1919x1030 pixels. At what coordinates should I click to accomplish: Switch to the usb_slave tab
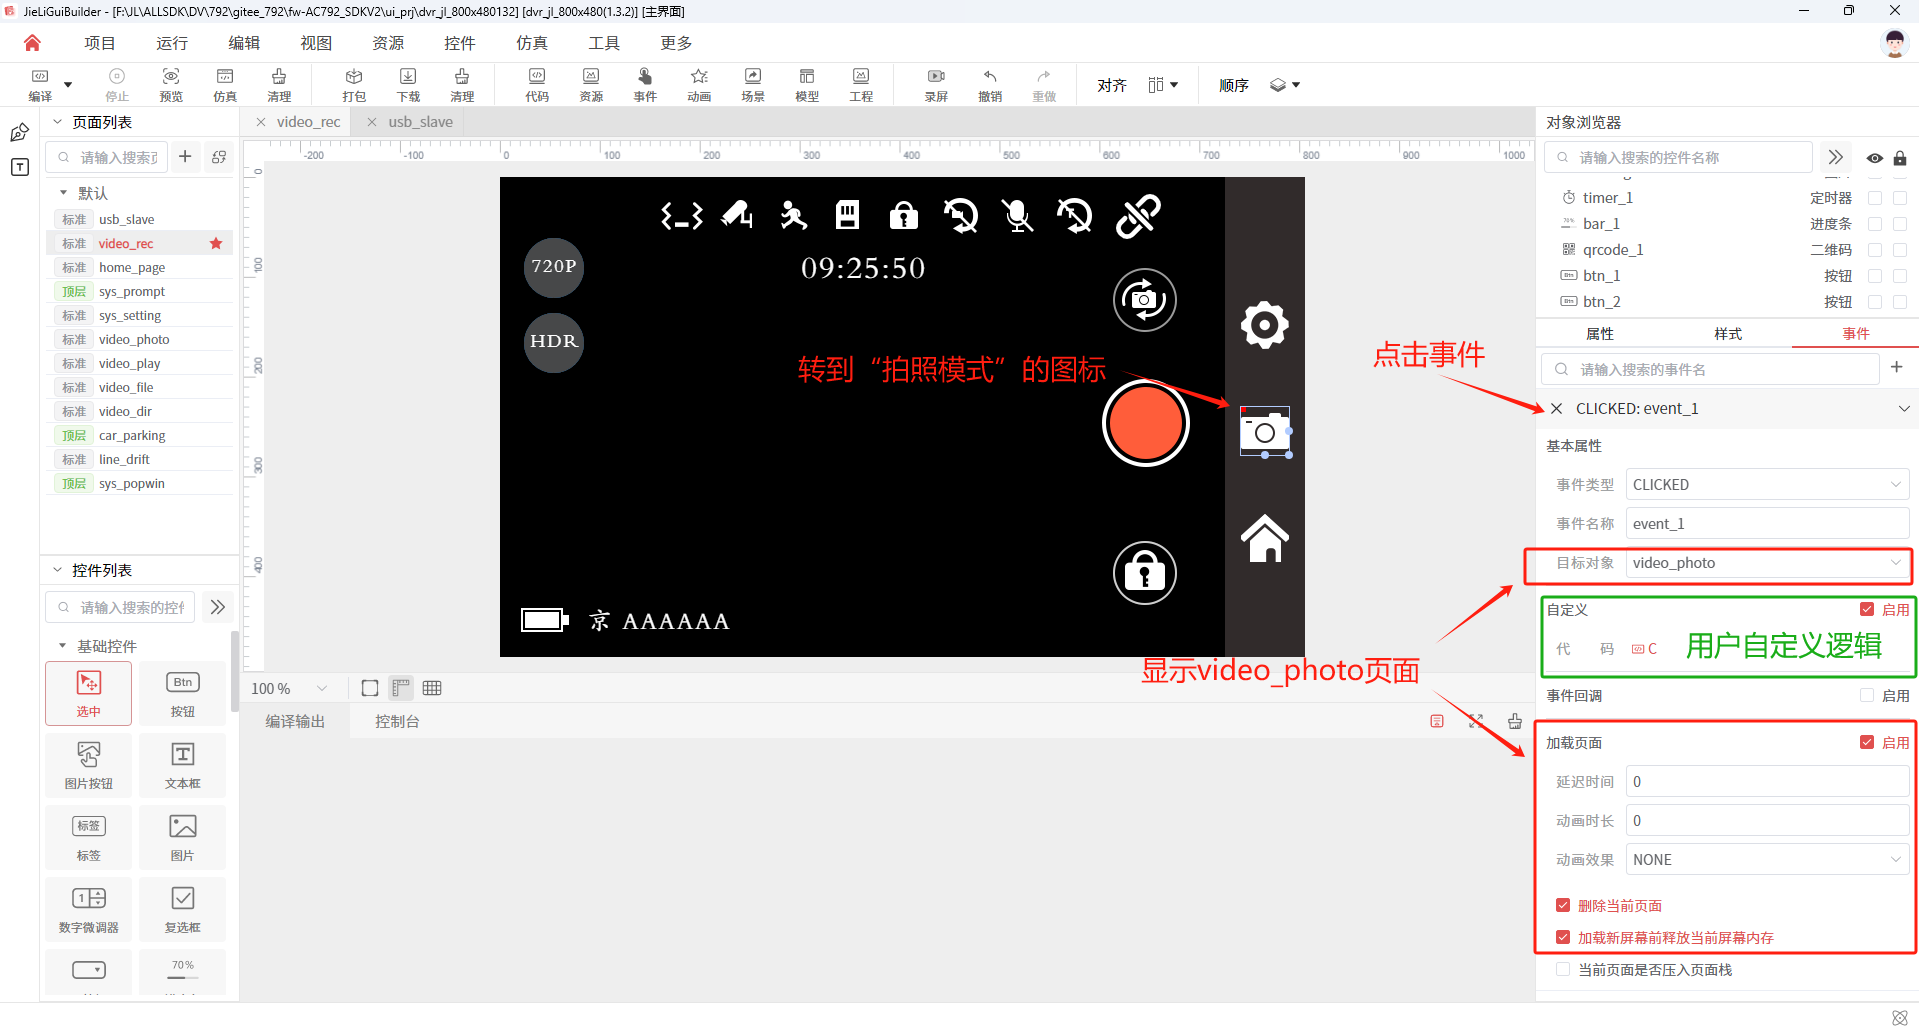[420, 122]
